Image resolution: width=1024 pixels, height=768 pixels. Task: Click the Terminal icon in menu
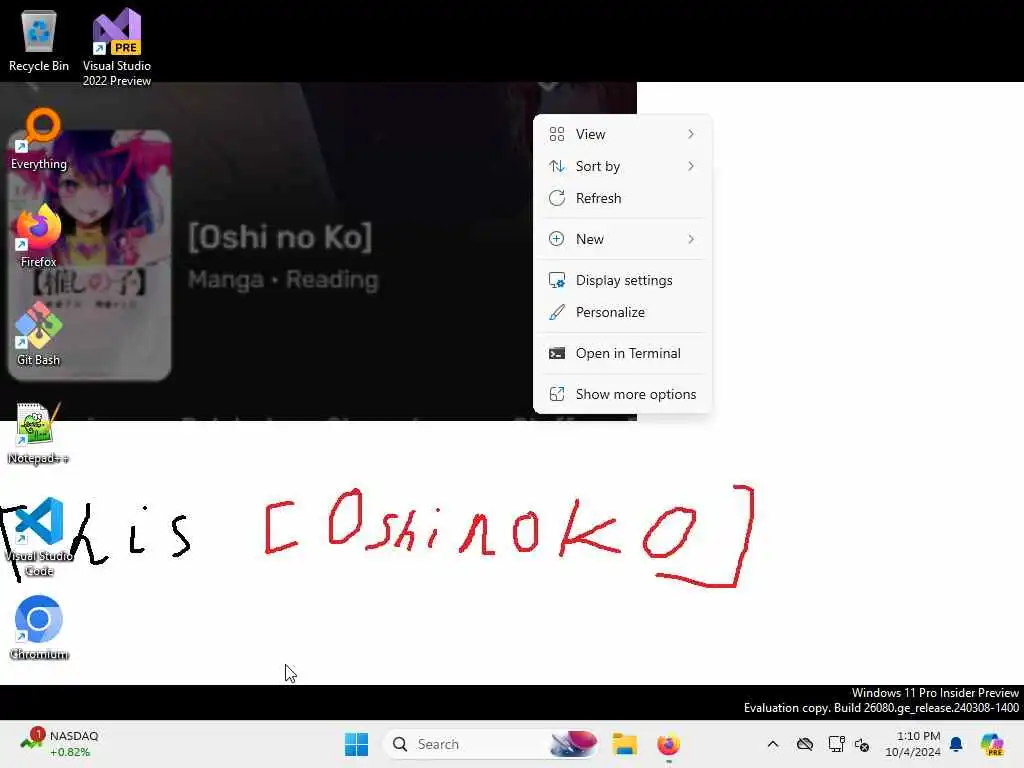point(556,353)
